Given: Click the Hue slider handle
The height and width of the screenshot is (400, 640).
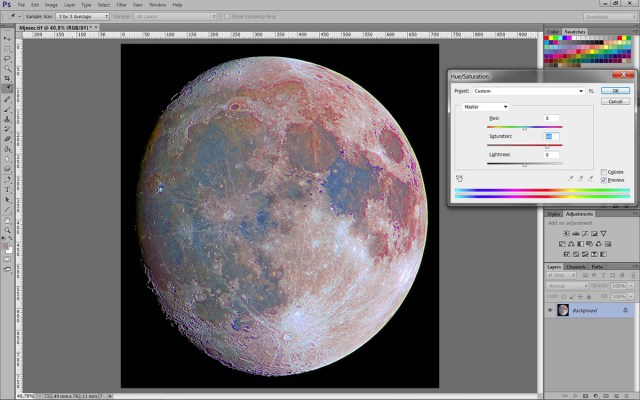Looking at the screenshot, I should [x=525, y=128].
